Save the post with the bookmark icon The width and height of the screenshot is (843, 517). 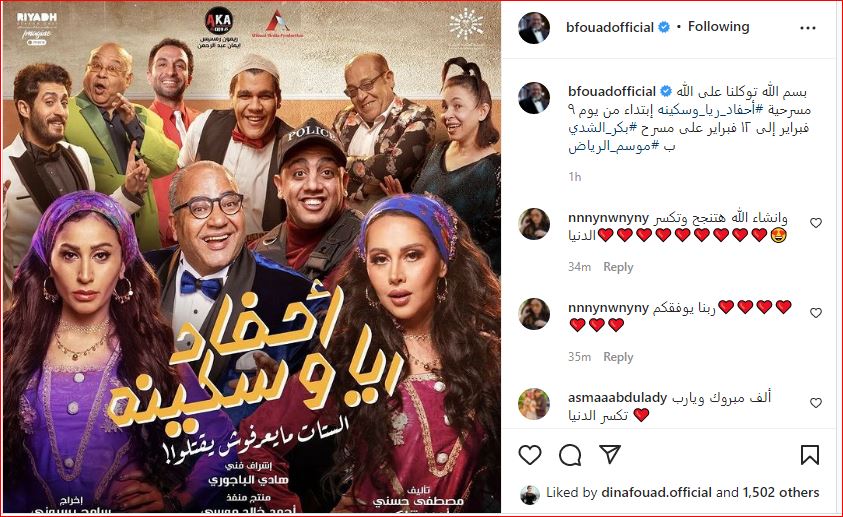(x=810, y=455)
